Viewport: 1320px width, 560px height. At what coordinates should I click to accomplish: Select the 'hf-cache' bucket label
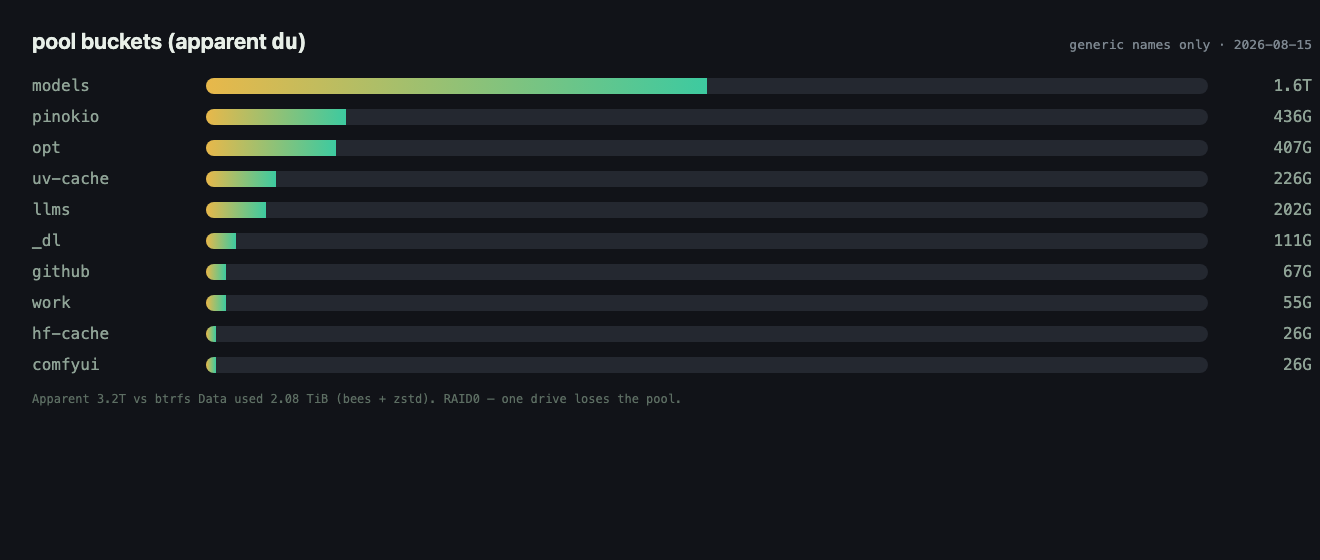pos(71,334)
